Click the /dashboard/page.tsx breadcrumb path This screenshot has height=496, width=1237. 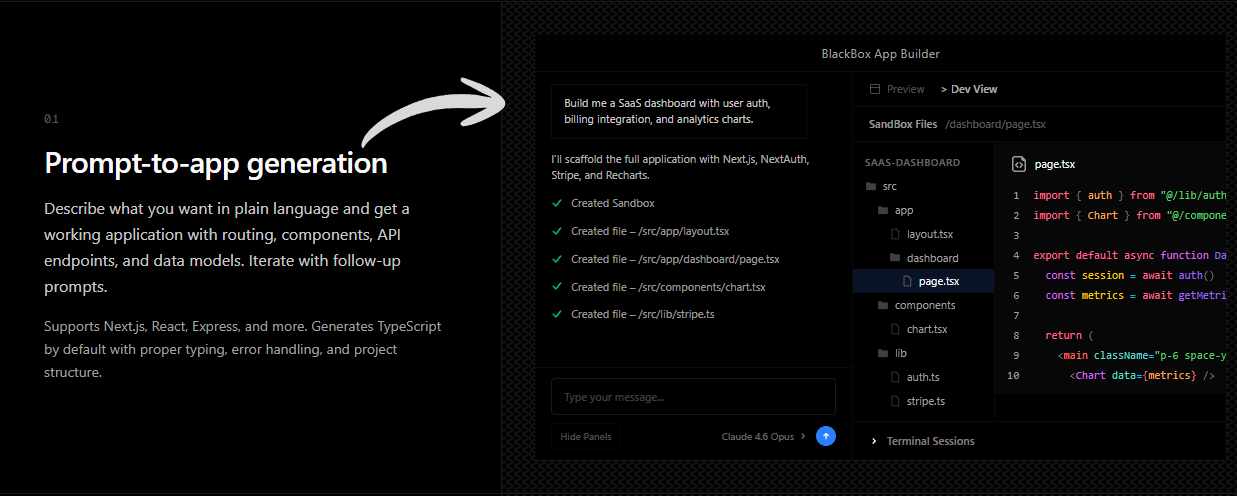995,124
